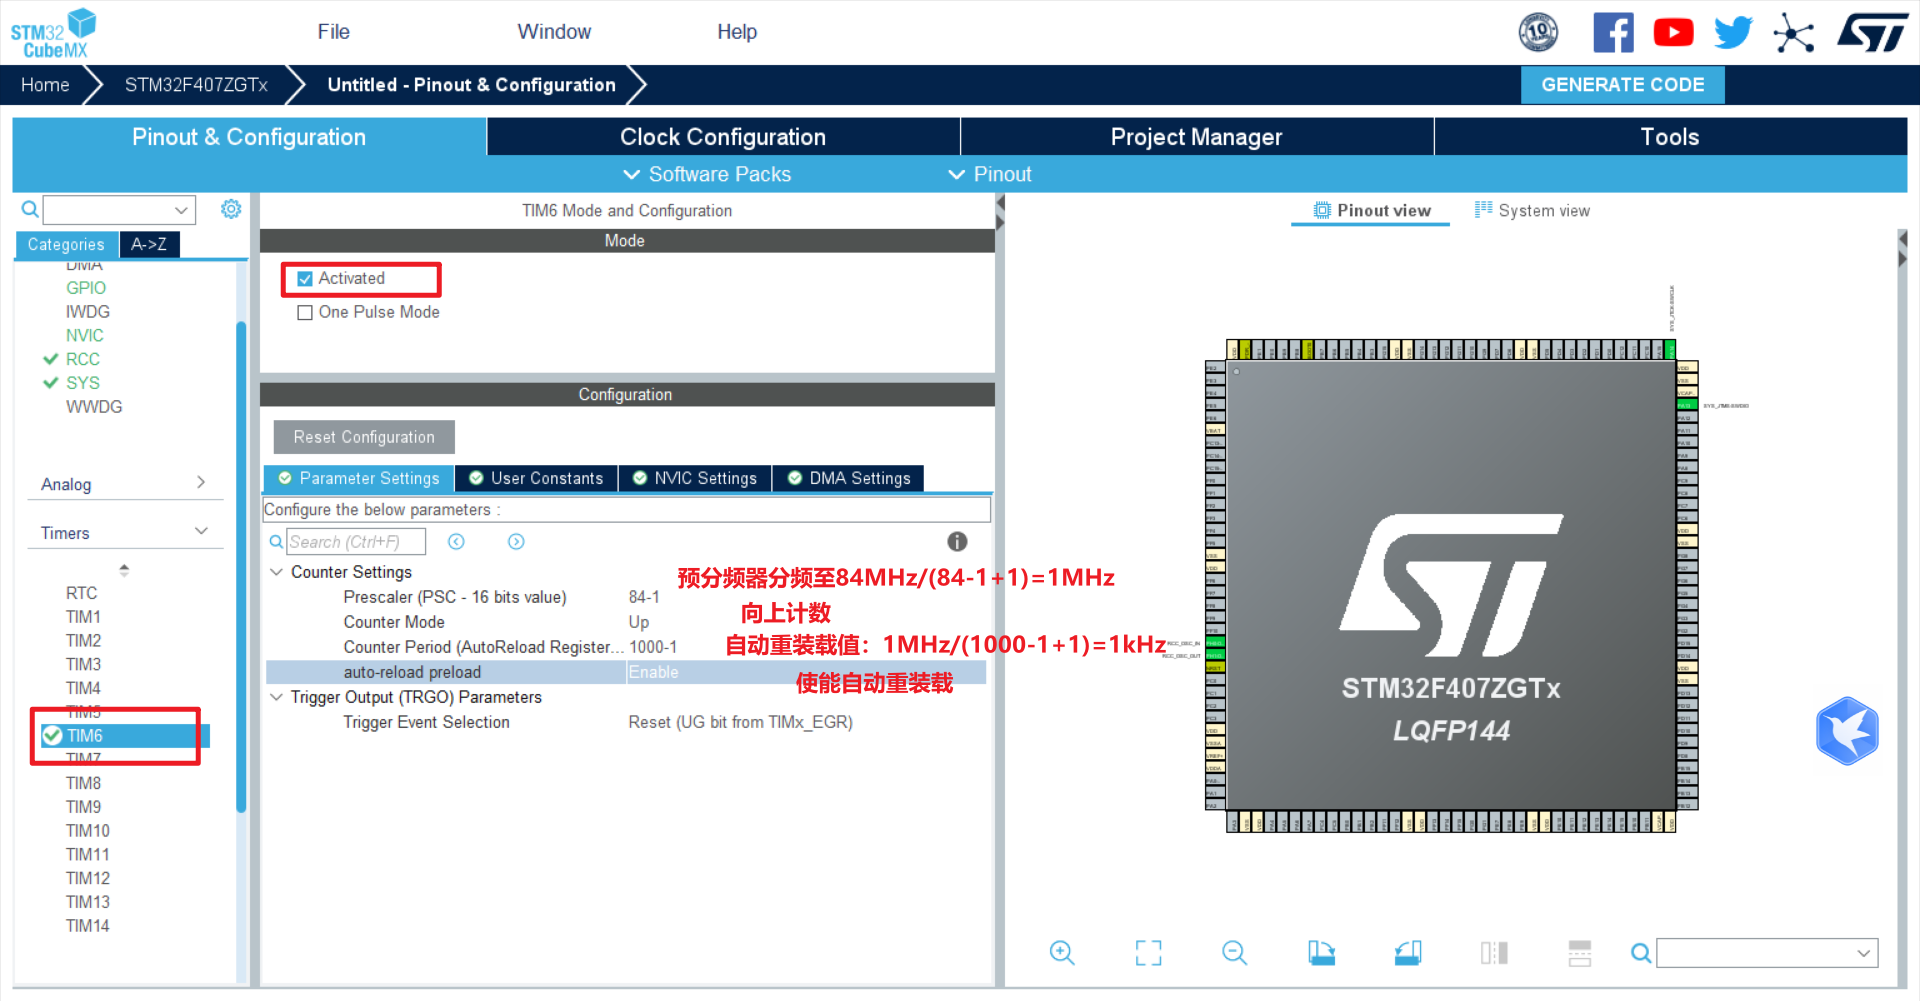The width and height of the screenshot is (1920, 1001).
Task: Open the File menu
Action: point(333,32)
